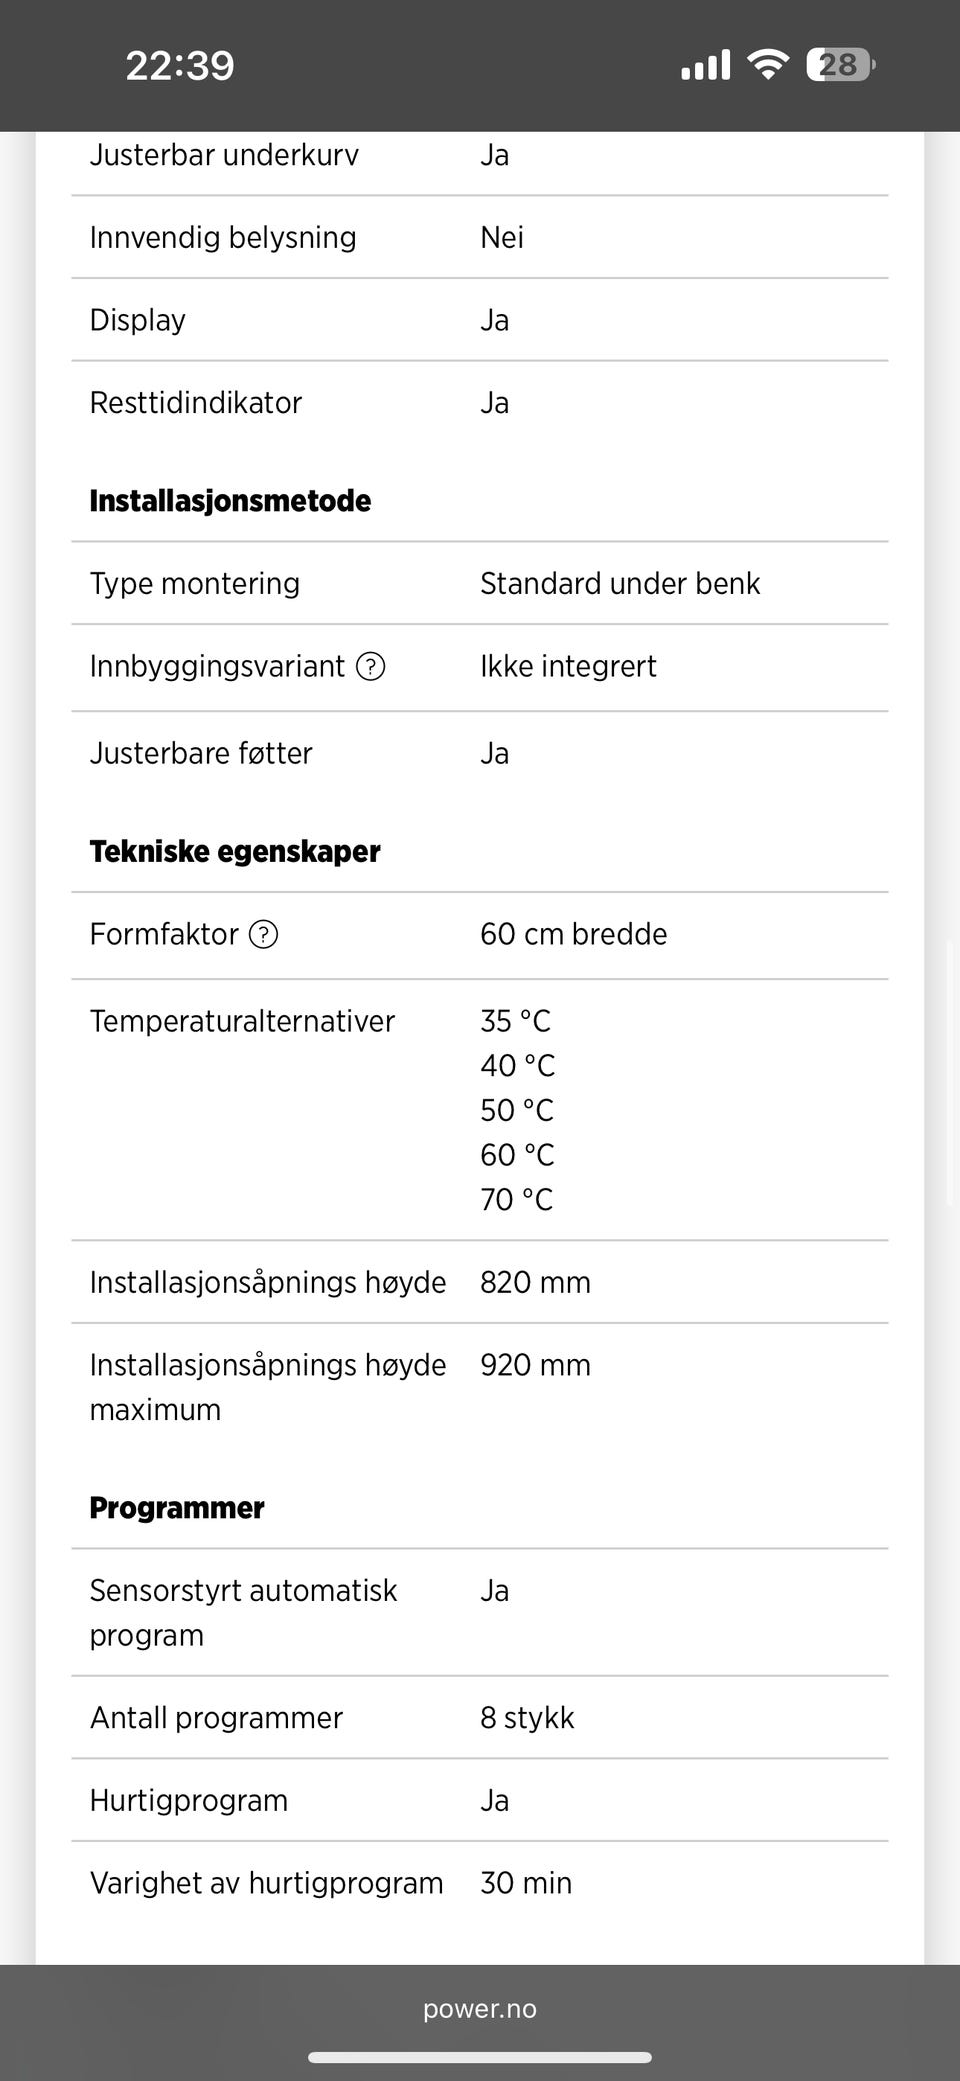Click help icon next to Innbyggingsvariant
Screen dimensions: 960x2081
pos(371,666)
